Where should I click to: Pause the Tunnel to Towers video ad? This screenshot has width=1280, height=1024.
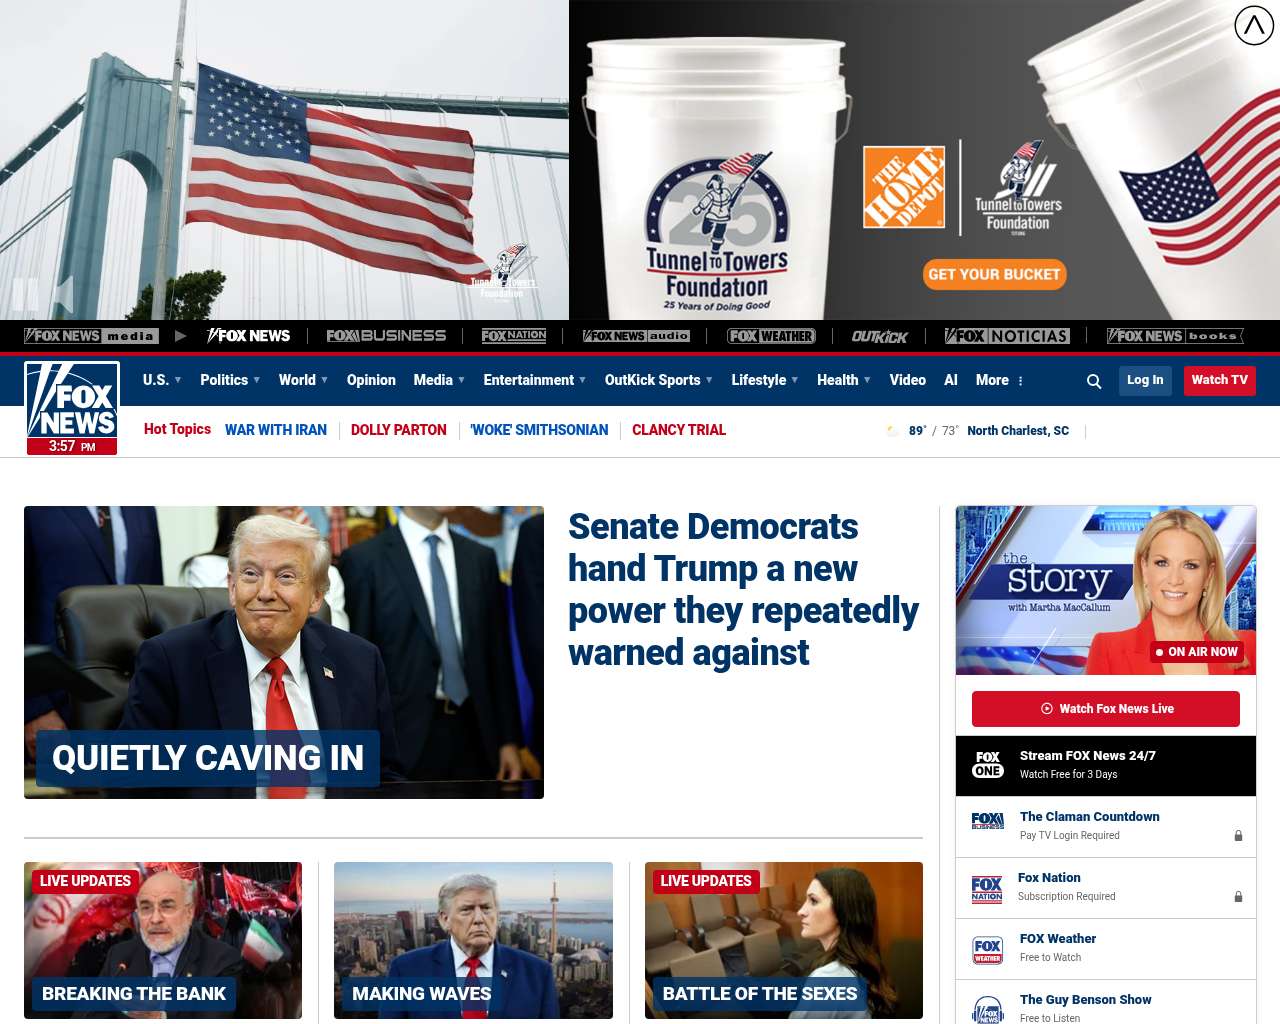pyautogui.click(x=25, y=295)
